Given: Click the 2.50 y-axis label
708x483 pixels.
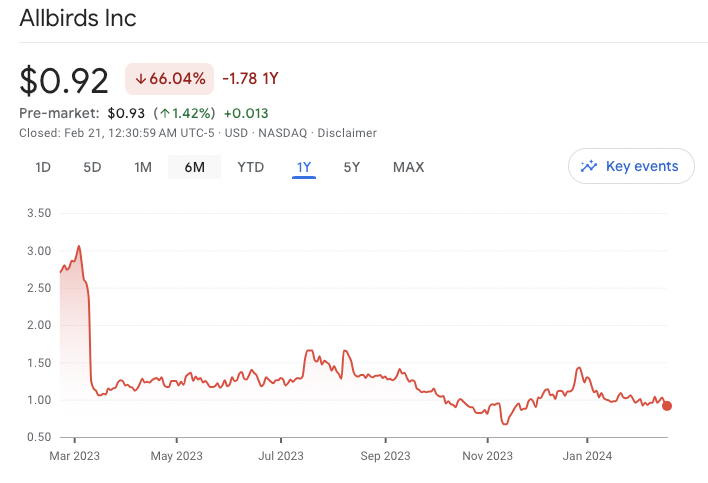Looking at the screenshot, I should pos(39,288).
